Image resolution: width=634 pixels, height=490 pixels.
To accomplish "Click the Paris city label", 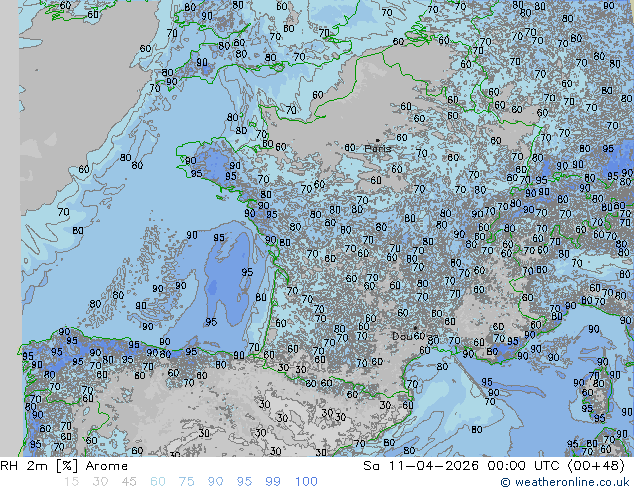I will (x=378, y=149).
